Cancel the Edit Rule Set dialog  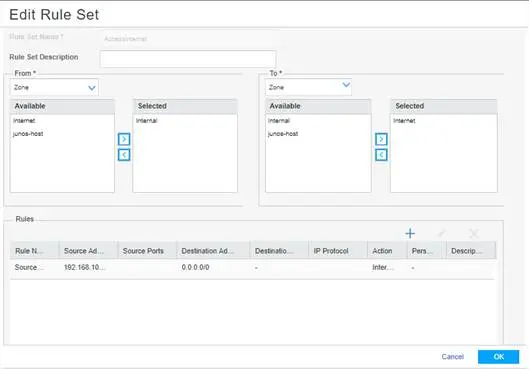click(452, 357)
